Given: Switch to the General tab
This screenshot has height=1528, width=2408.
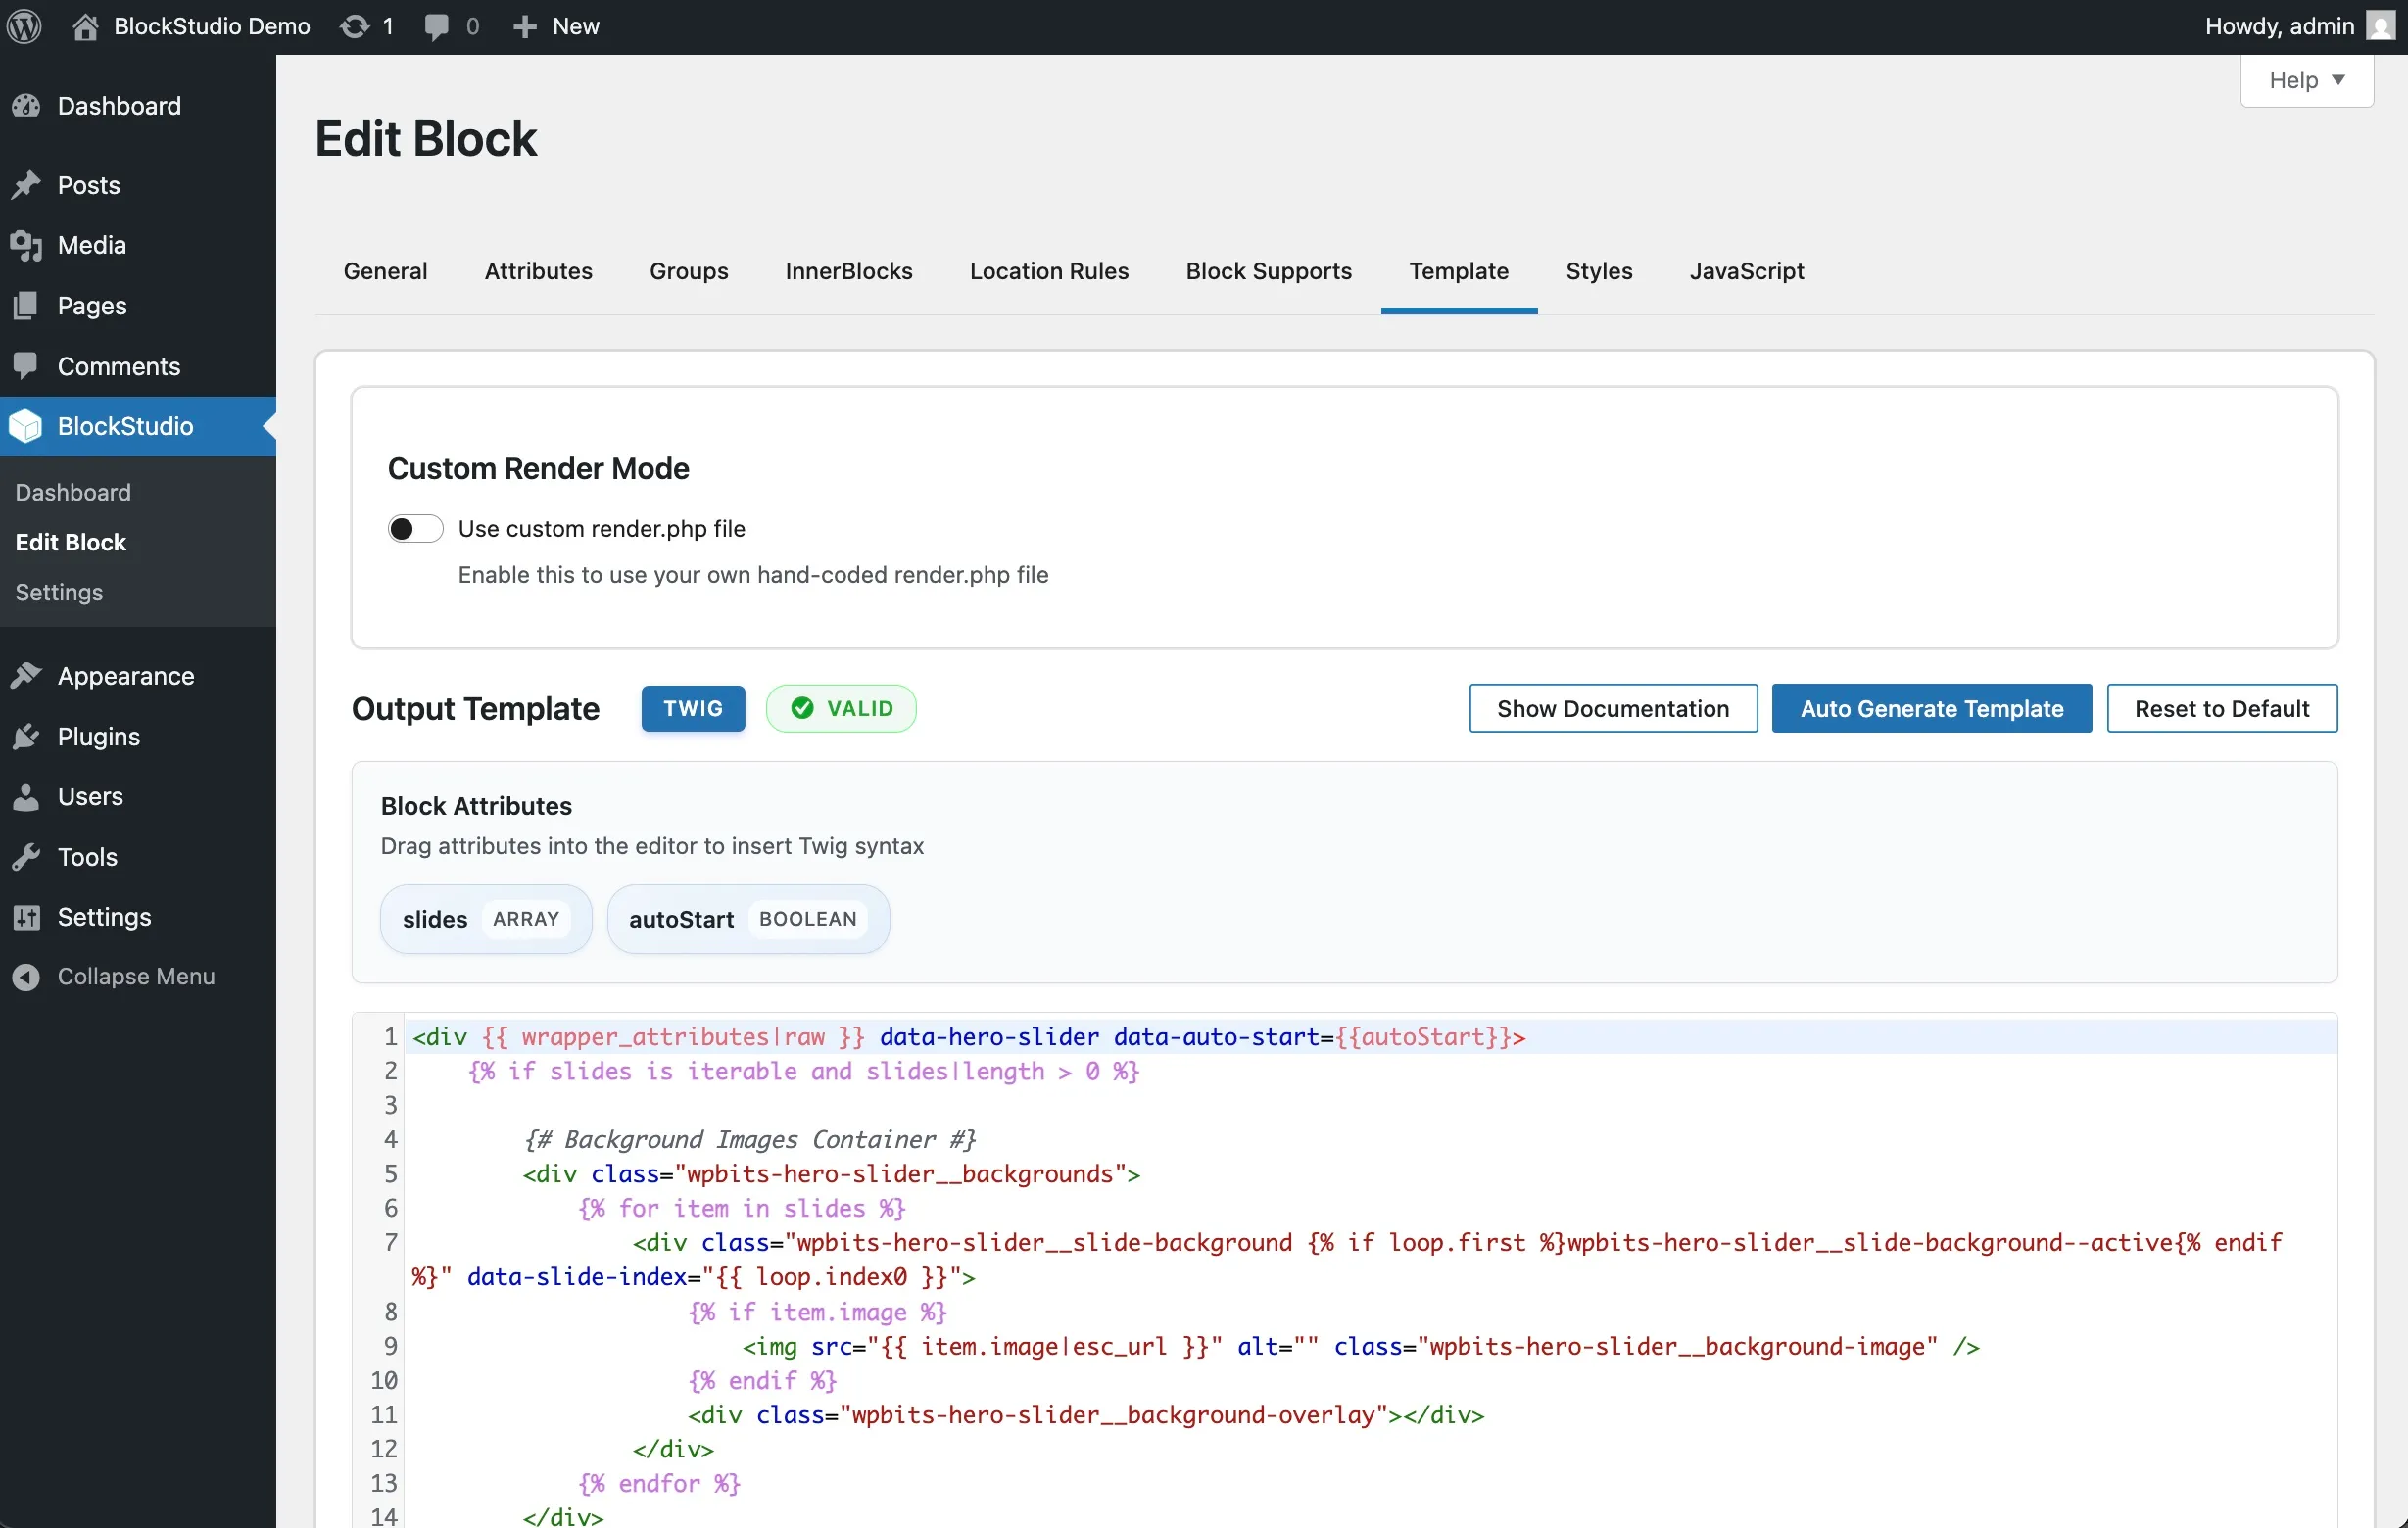Looking at the screenshot, I should click(385, 271).
